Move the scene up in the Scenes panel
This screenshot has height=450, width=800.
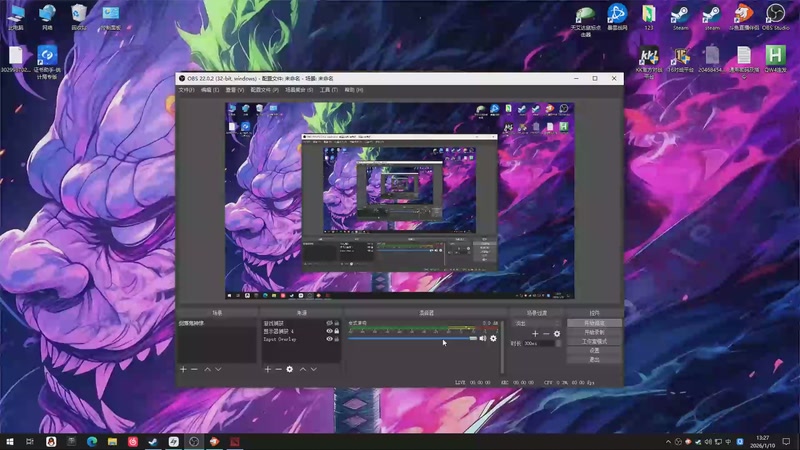[x=208, y=369]
